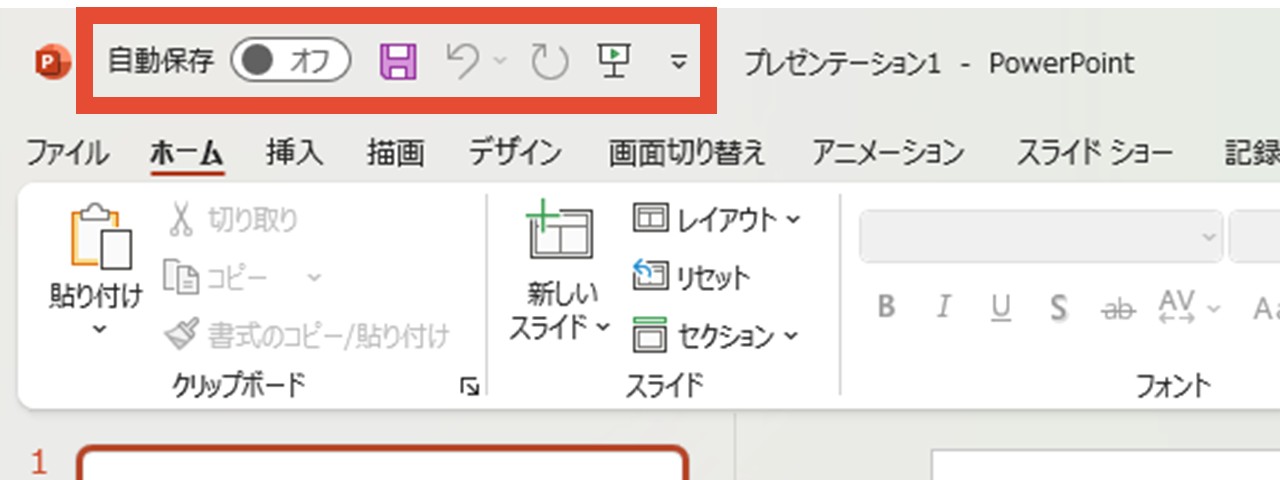Open the コピー dropdown arrow
Viewport: 1280px width, 480px height.
click(314, 277)
